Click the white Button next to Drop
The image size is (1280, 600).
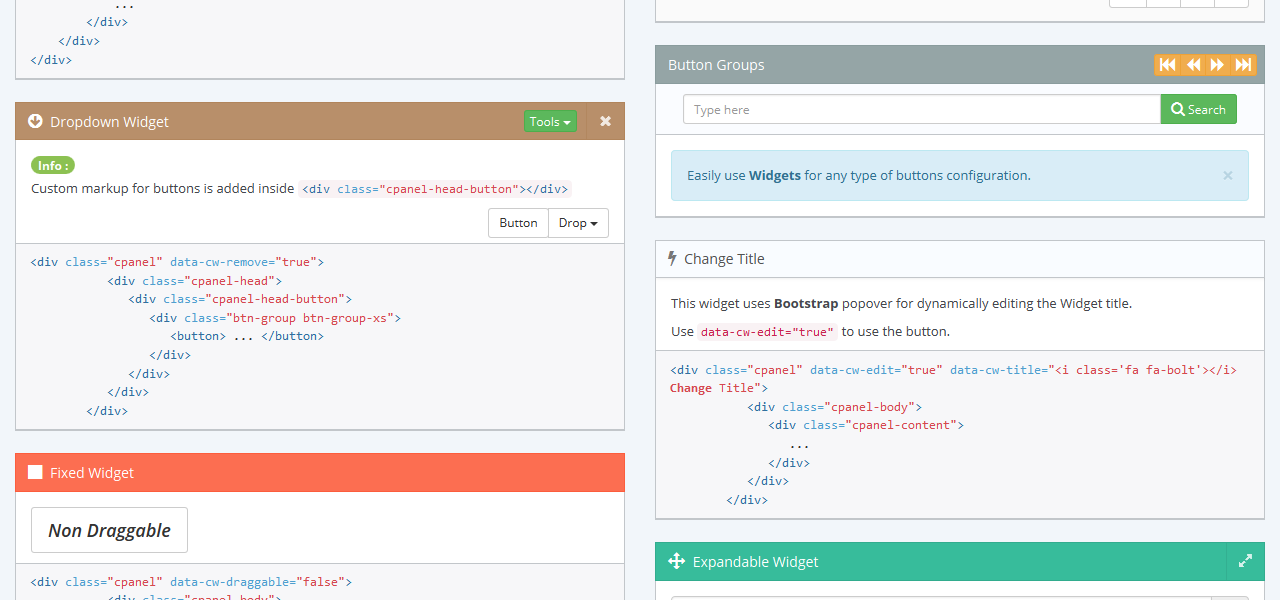pos(518,223)
